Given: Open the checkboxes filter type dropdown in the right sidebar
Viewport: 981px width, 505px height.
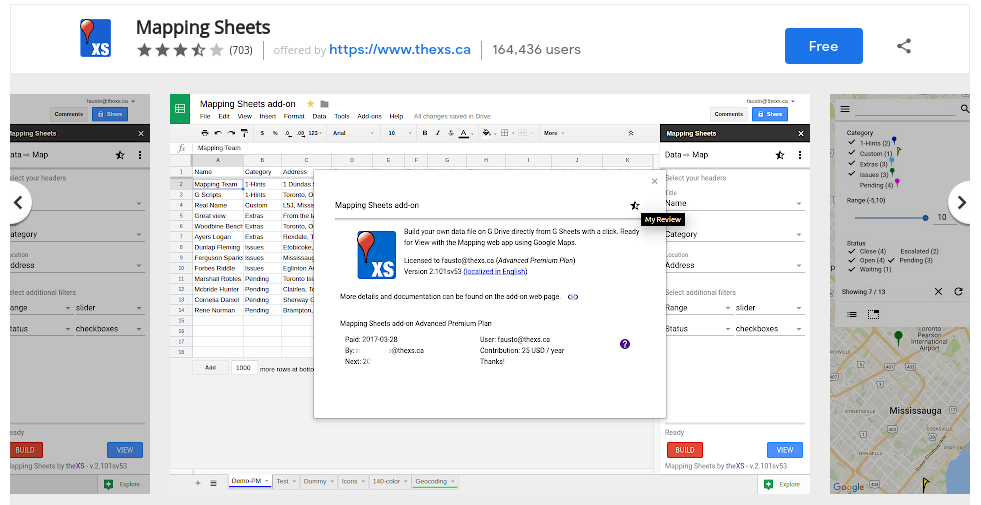Looking at the screenshot, I should coord(770,329).
